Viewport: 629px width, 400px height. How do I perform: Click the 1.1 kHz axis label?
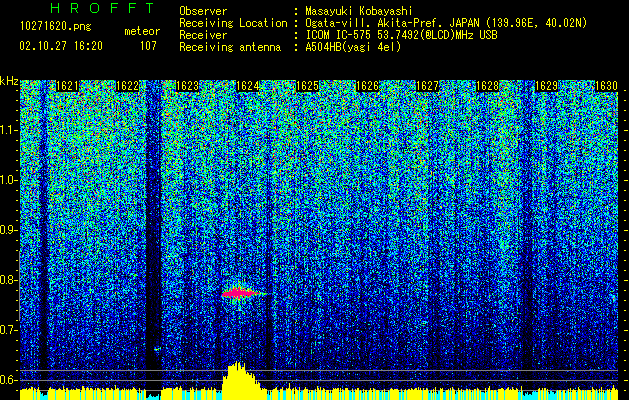tap(9, 130)
